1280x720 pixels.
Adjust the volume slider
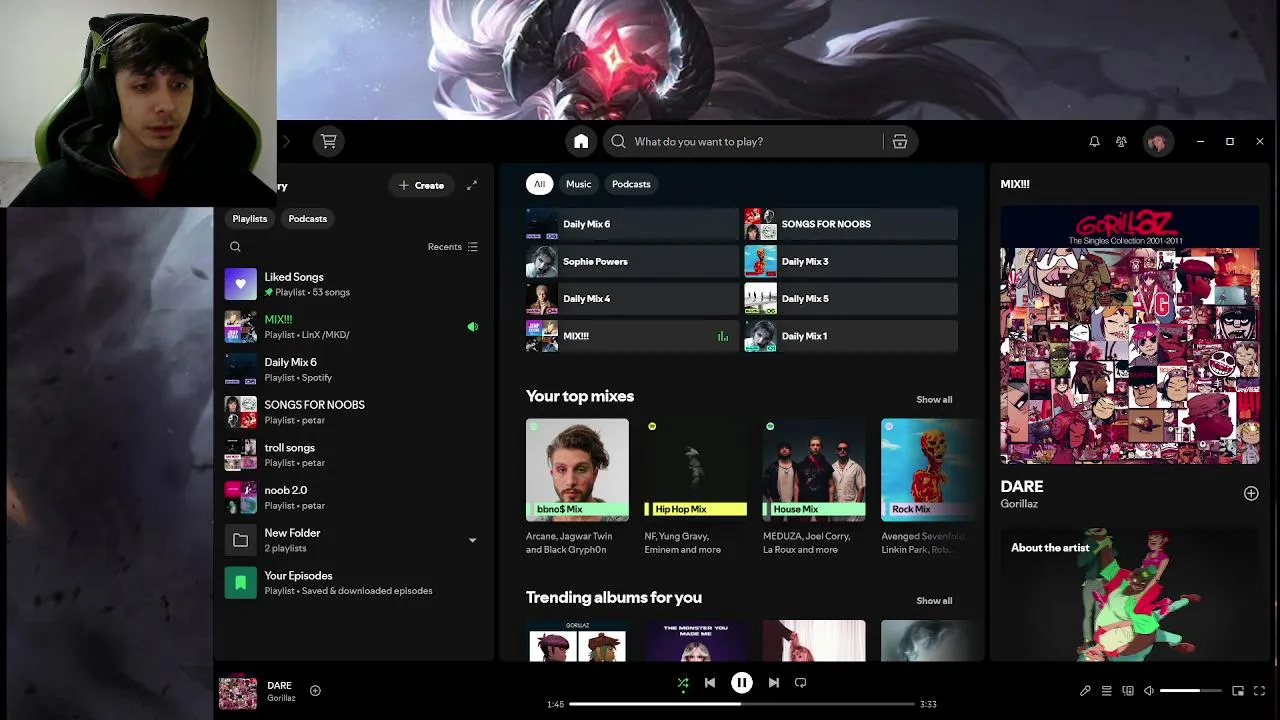point(1190,691)
